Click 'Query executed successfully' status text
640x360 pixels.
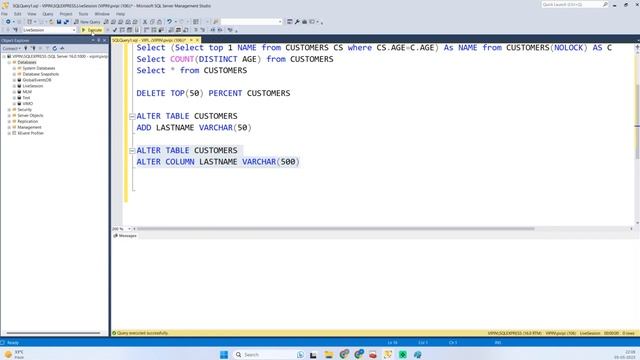(x=142, y=333)
